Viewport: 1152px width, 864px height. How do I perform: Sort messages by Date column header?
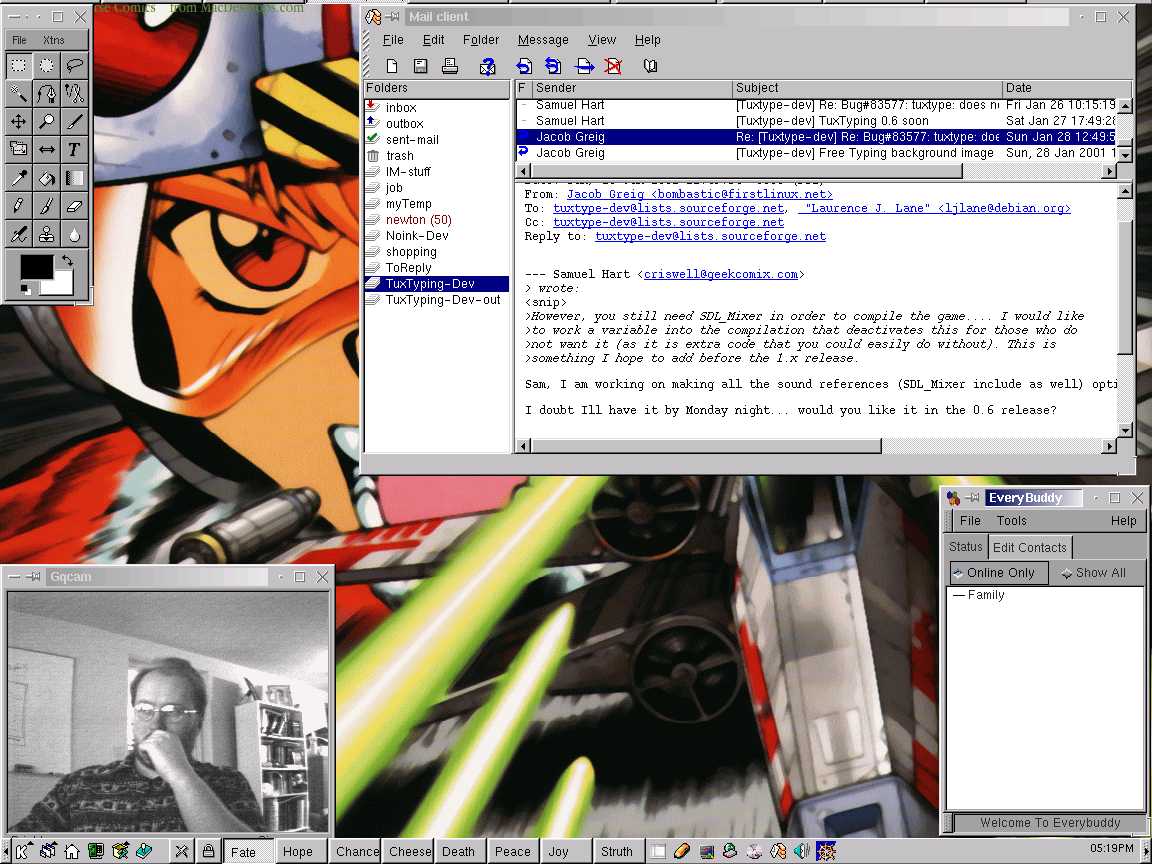pos(1067,87)
